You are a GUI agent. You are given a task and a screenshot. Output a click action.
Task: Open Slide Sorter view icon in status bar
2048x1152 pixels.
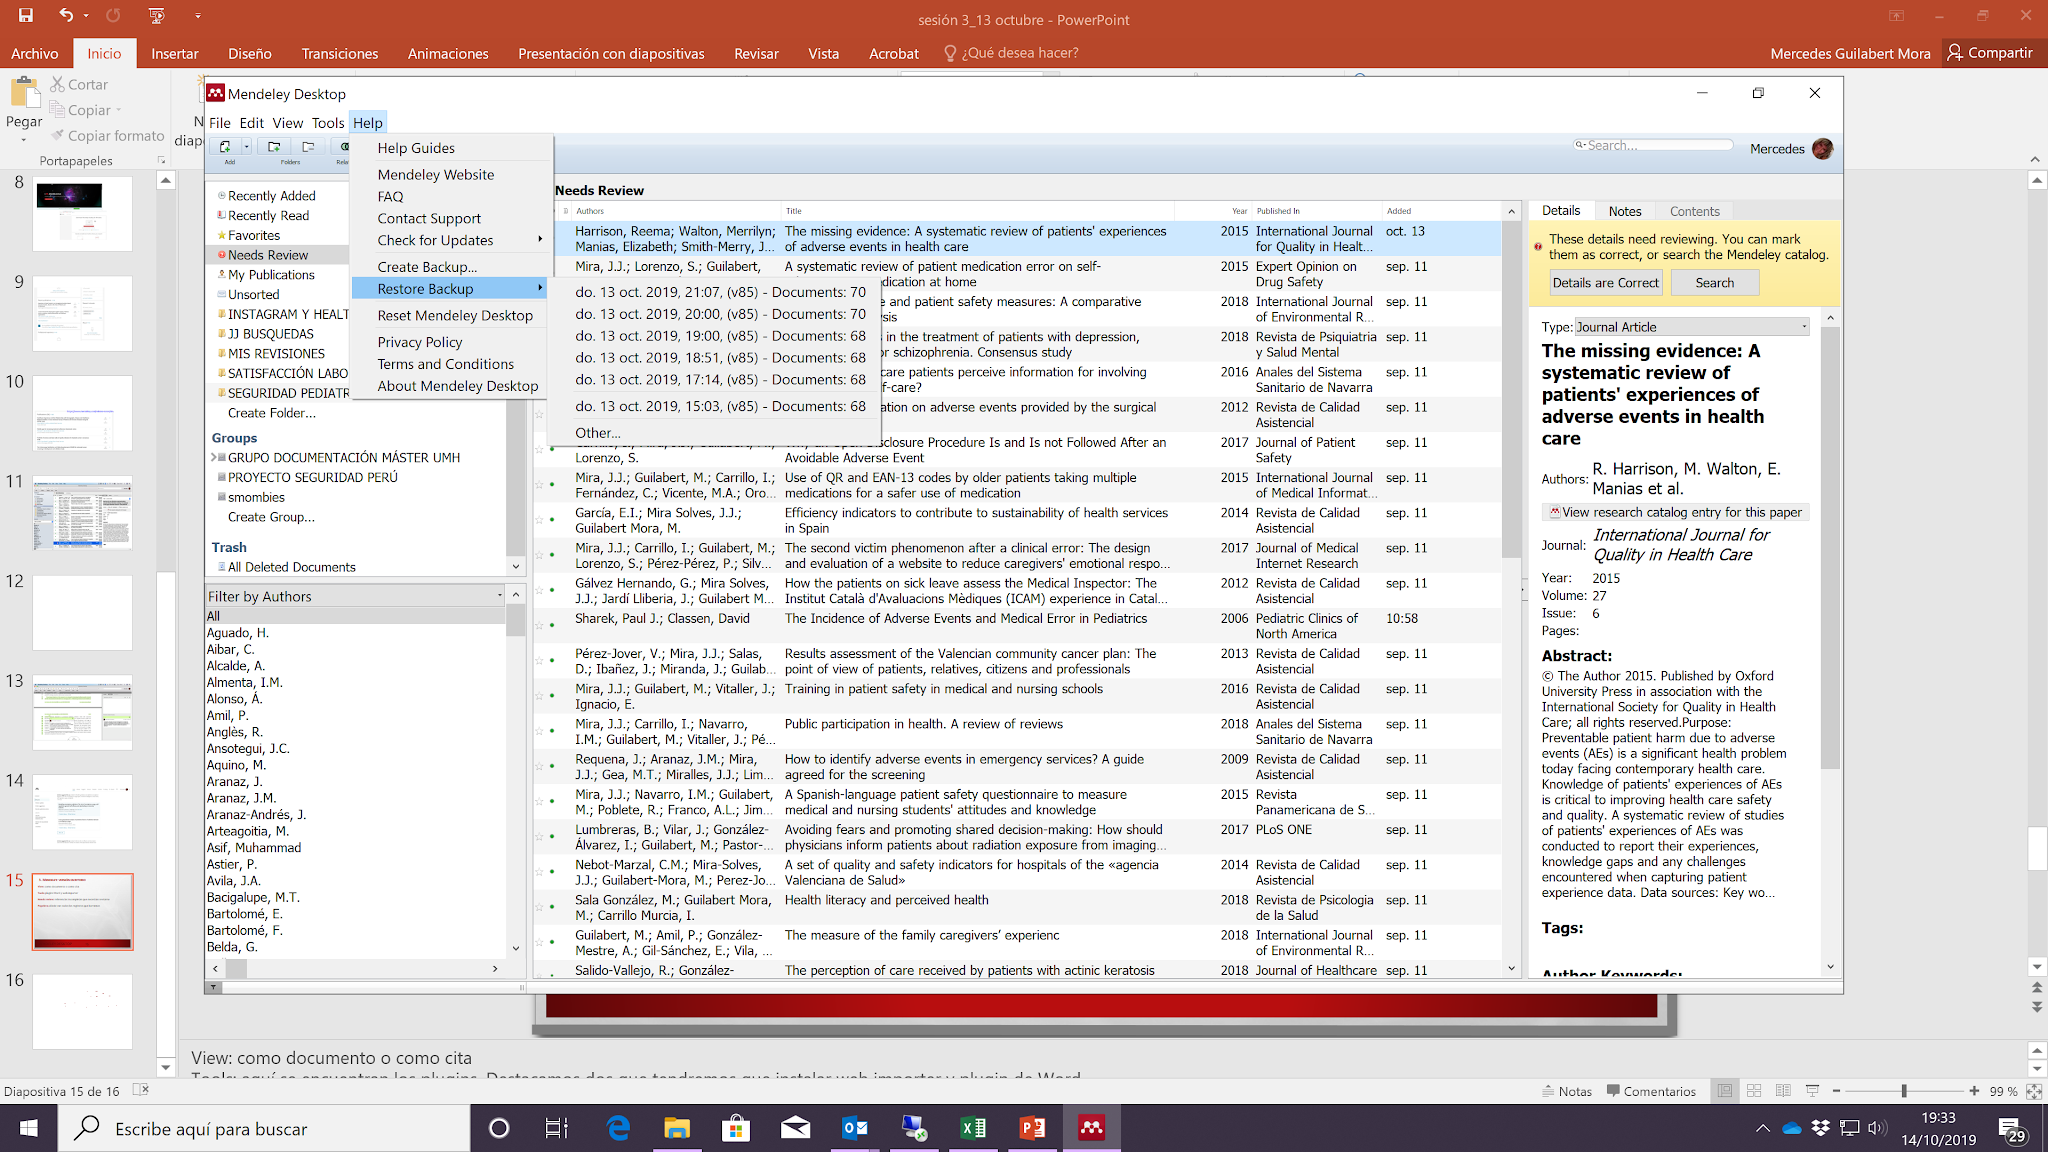point(1754,1091)
